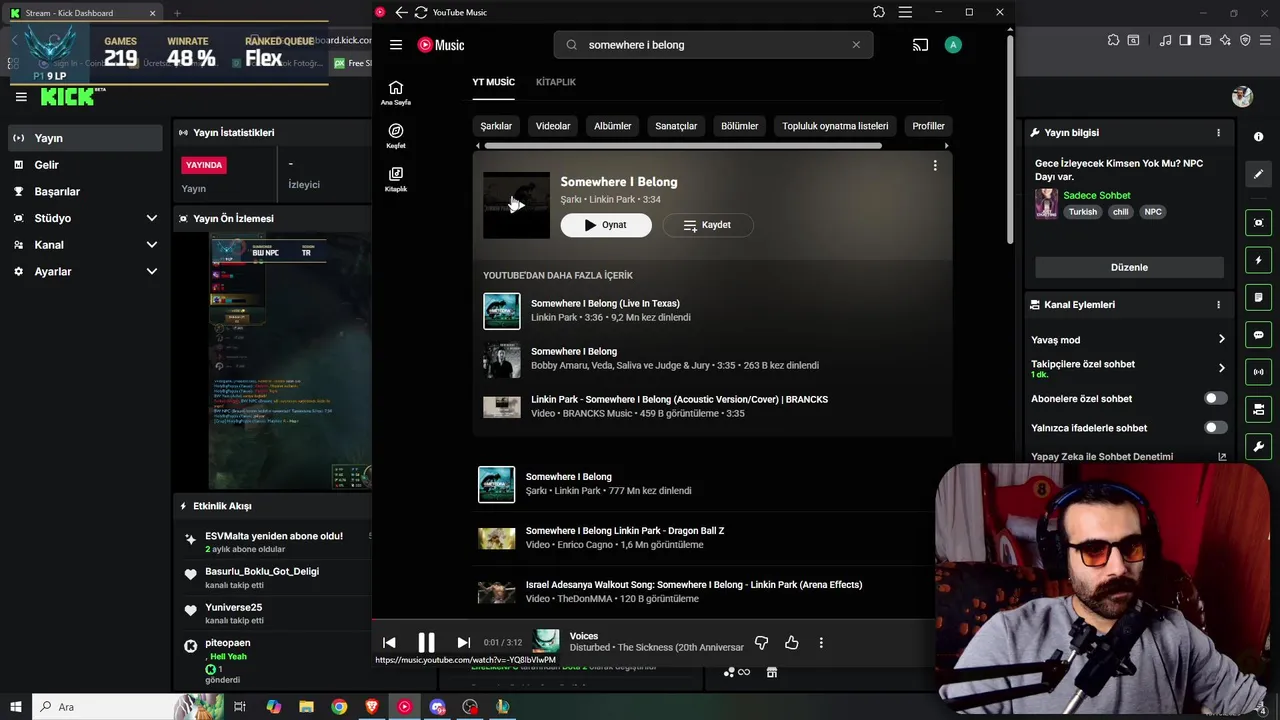The height and width of the screenshot is (720, 1280).
Task: Click inside the YouTube Music search field
Action: click(713, 45)
